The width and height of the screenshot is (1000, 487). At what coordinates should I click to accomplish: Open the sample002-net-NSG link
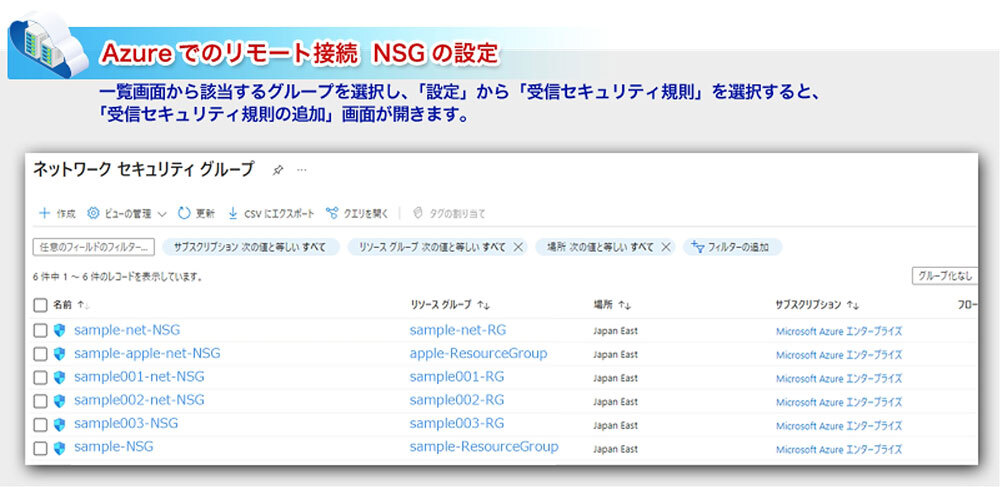[x=139, y=400]
